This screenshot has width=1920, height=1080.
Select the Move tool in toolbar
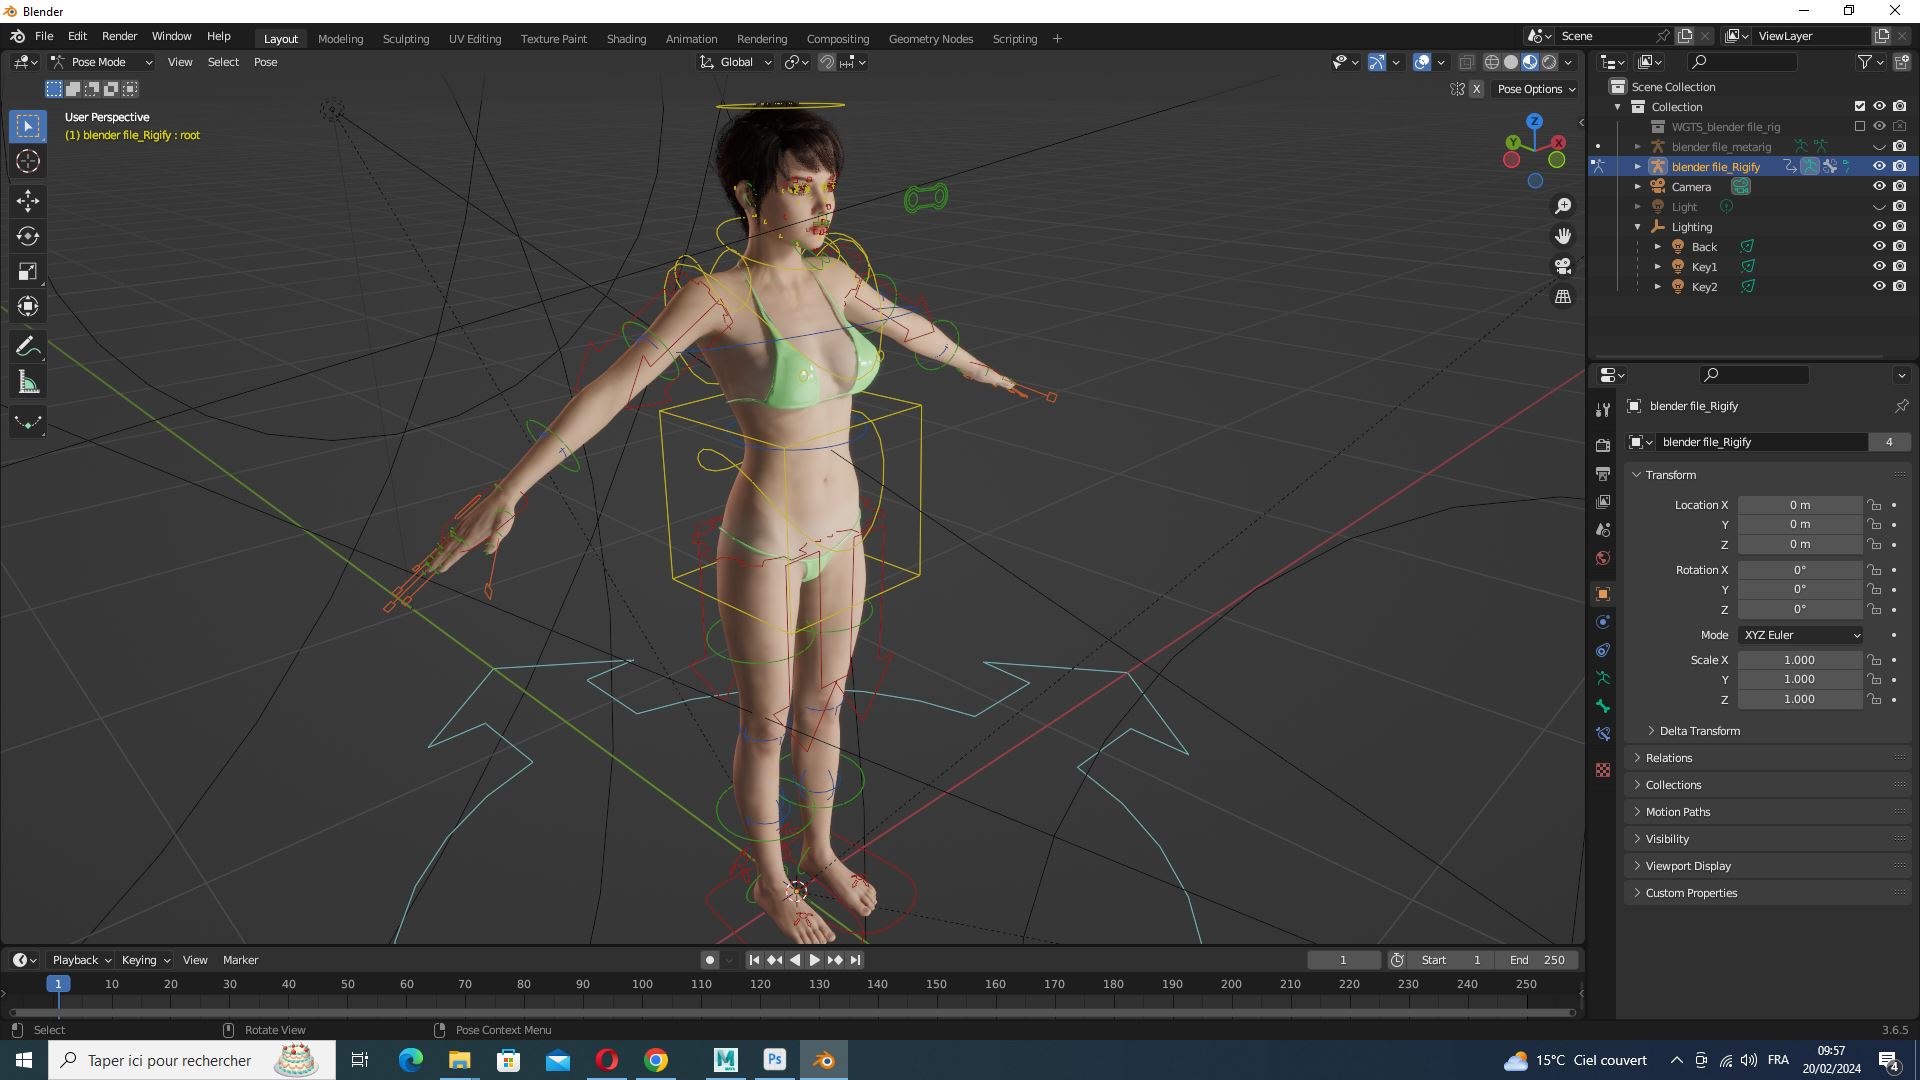pyautogui.click(x=28, y=201)
